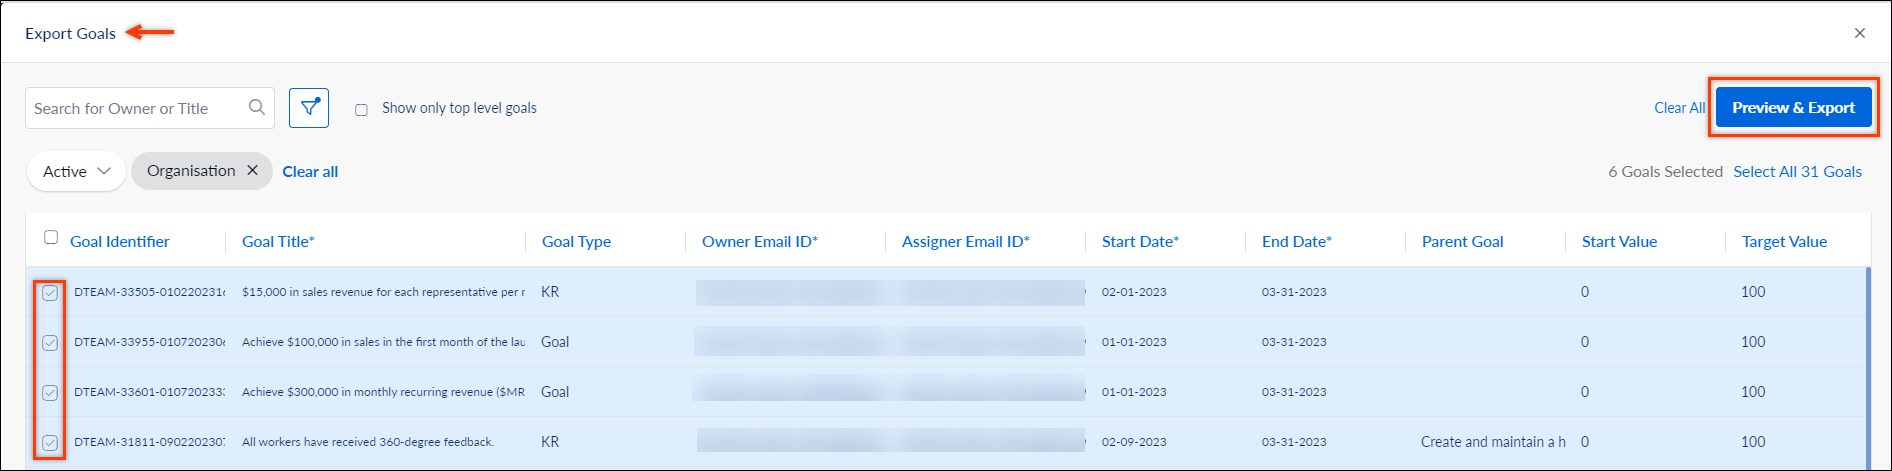The height and width of the screenshot is (471, 1892).
Task: Click the Start Value column header
Action: (x=1619, y=242)
